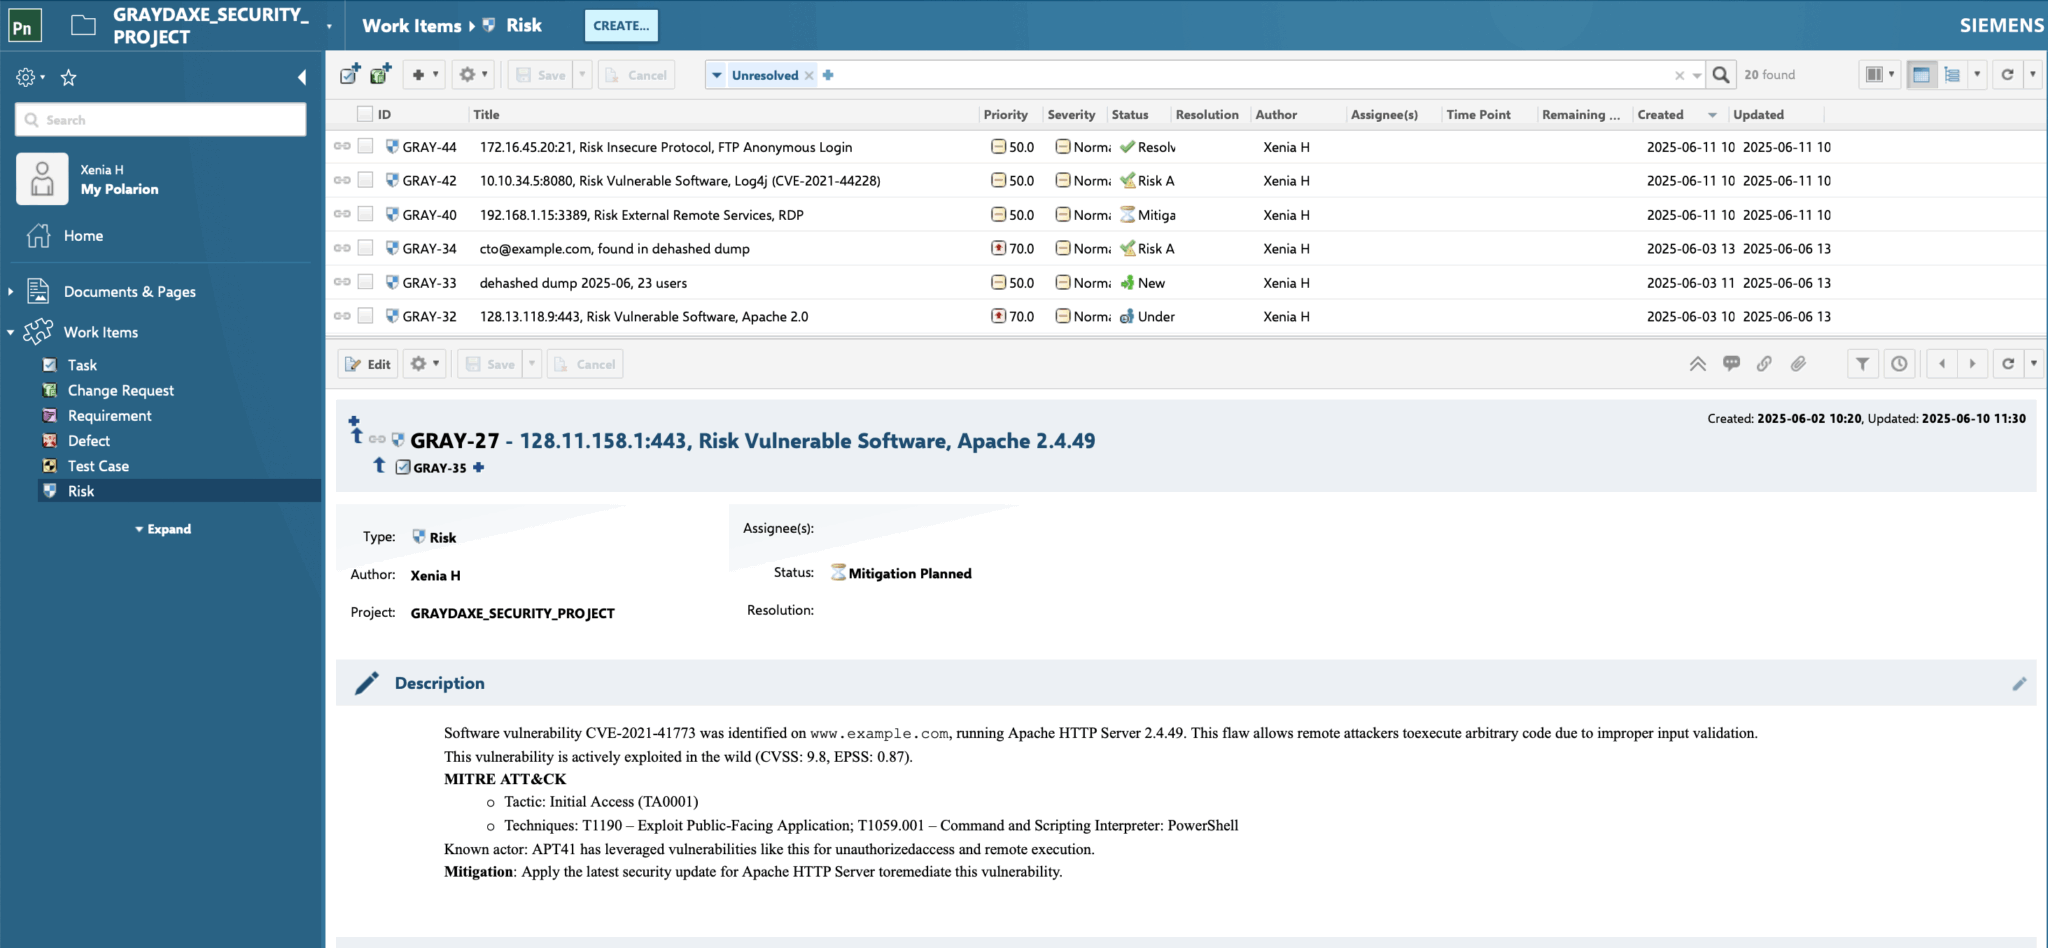
Task: Open the GRAY-35 linked item link
Action: tap(440, 468)
